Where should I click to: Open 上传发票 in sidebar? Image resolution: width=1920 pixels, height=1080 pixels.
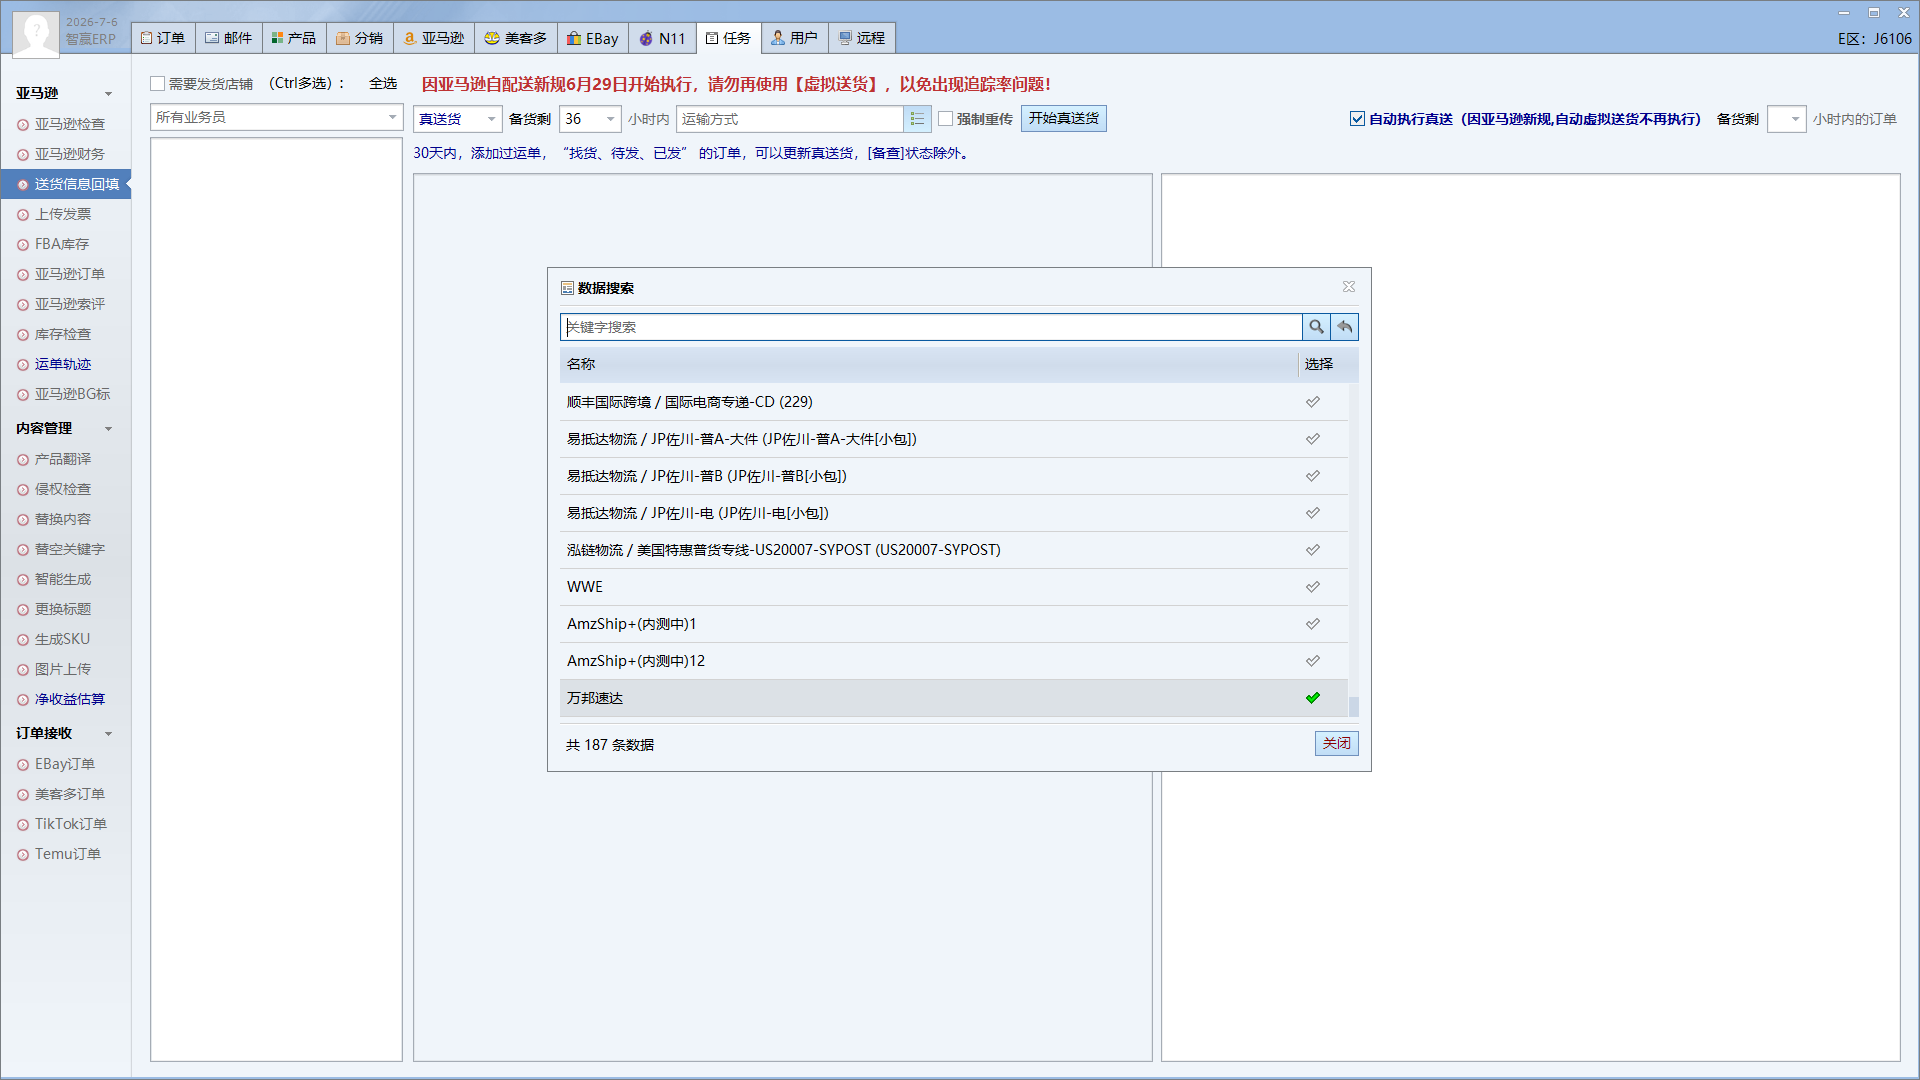point(62,214)
